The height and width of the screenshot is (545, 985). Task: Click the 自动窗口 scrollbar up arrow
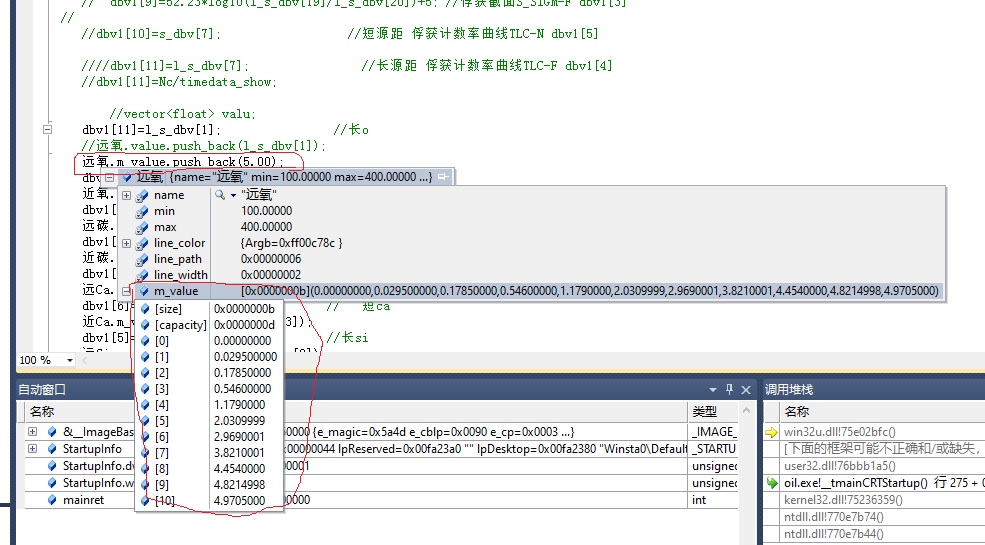point(746,412)
